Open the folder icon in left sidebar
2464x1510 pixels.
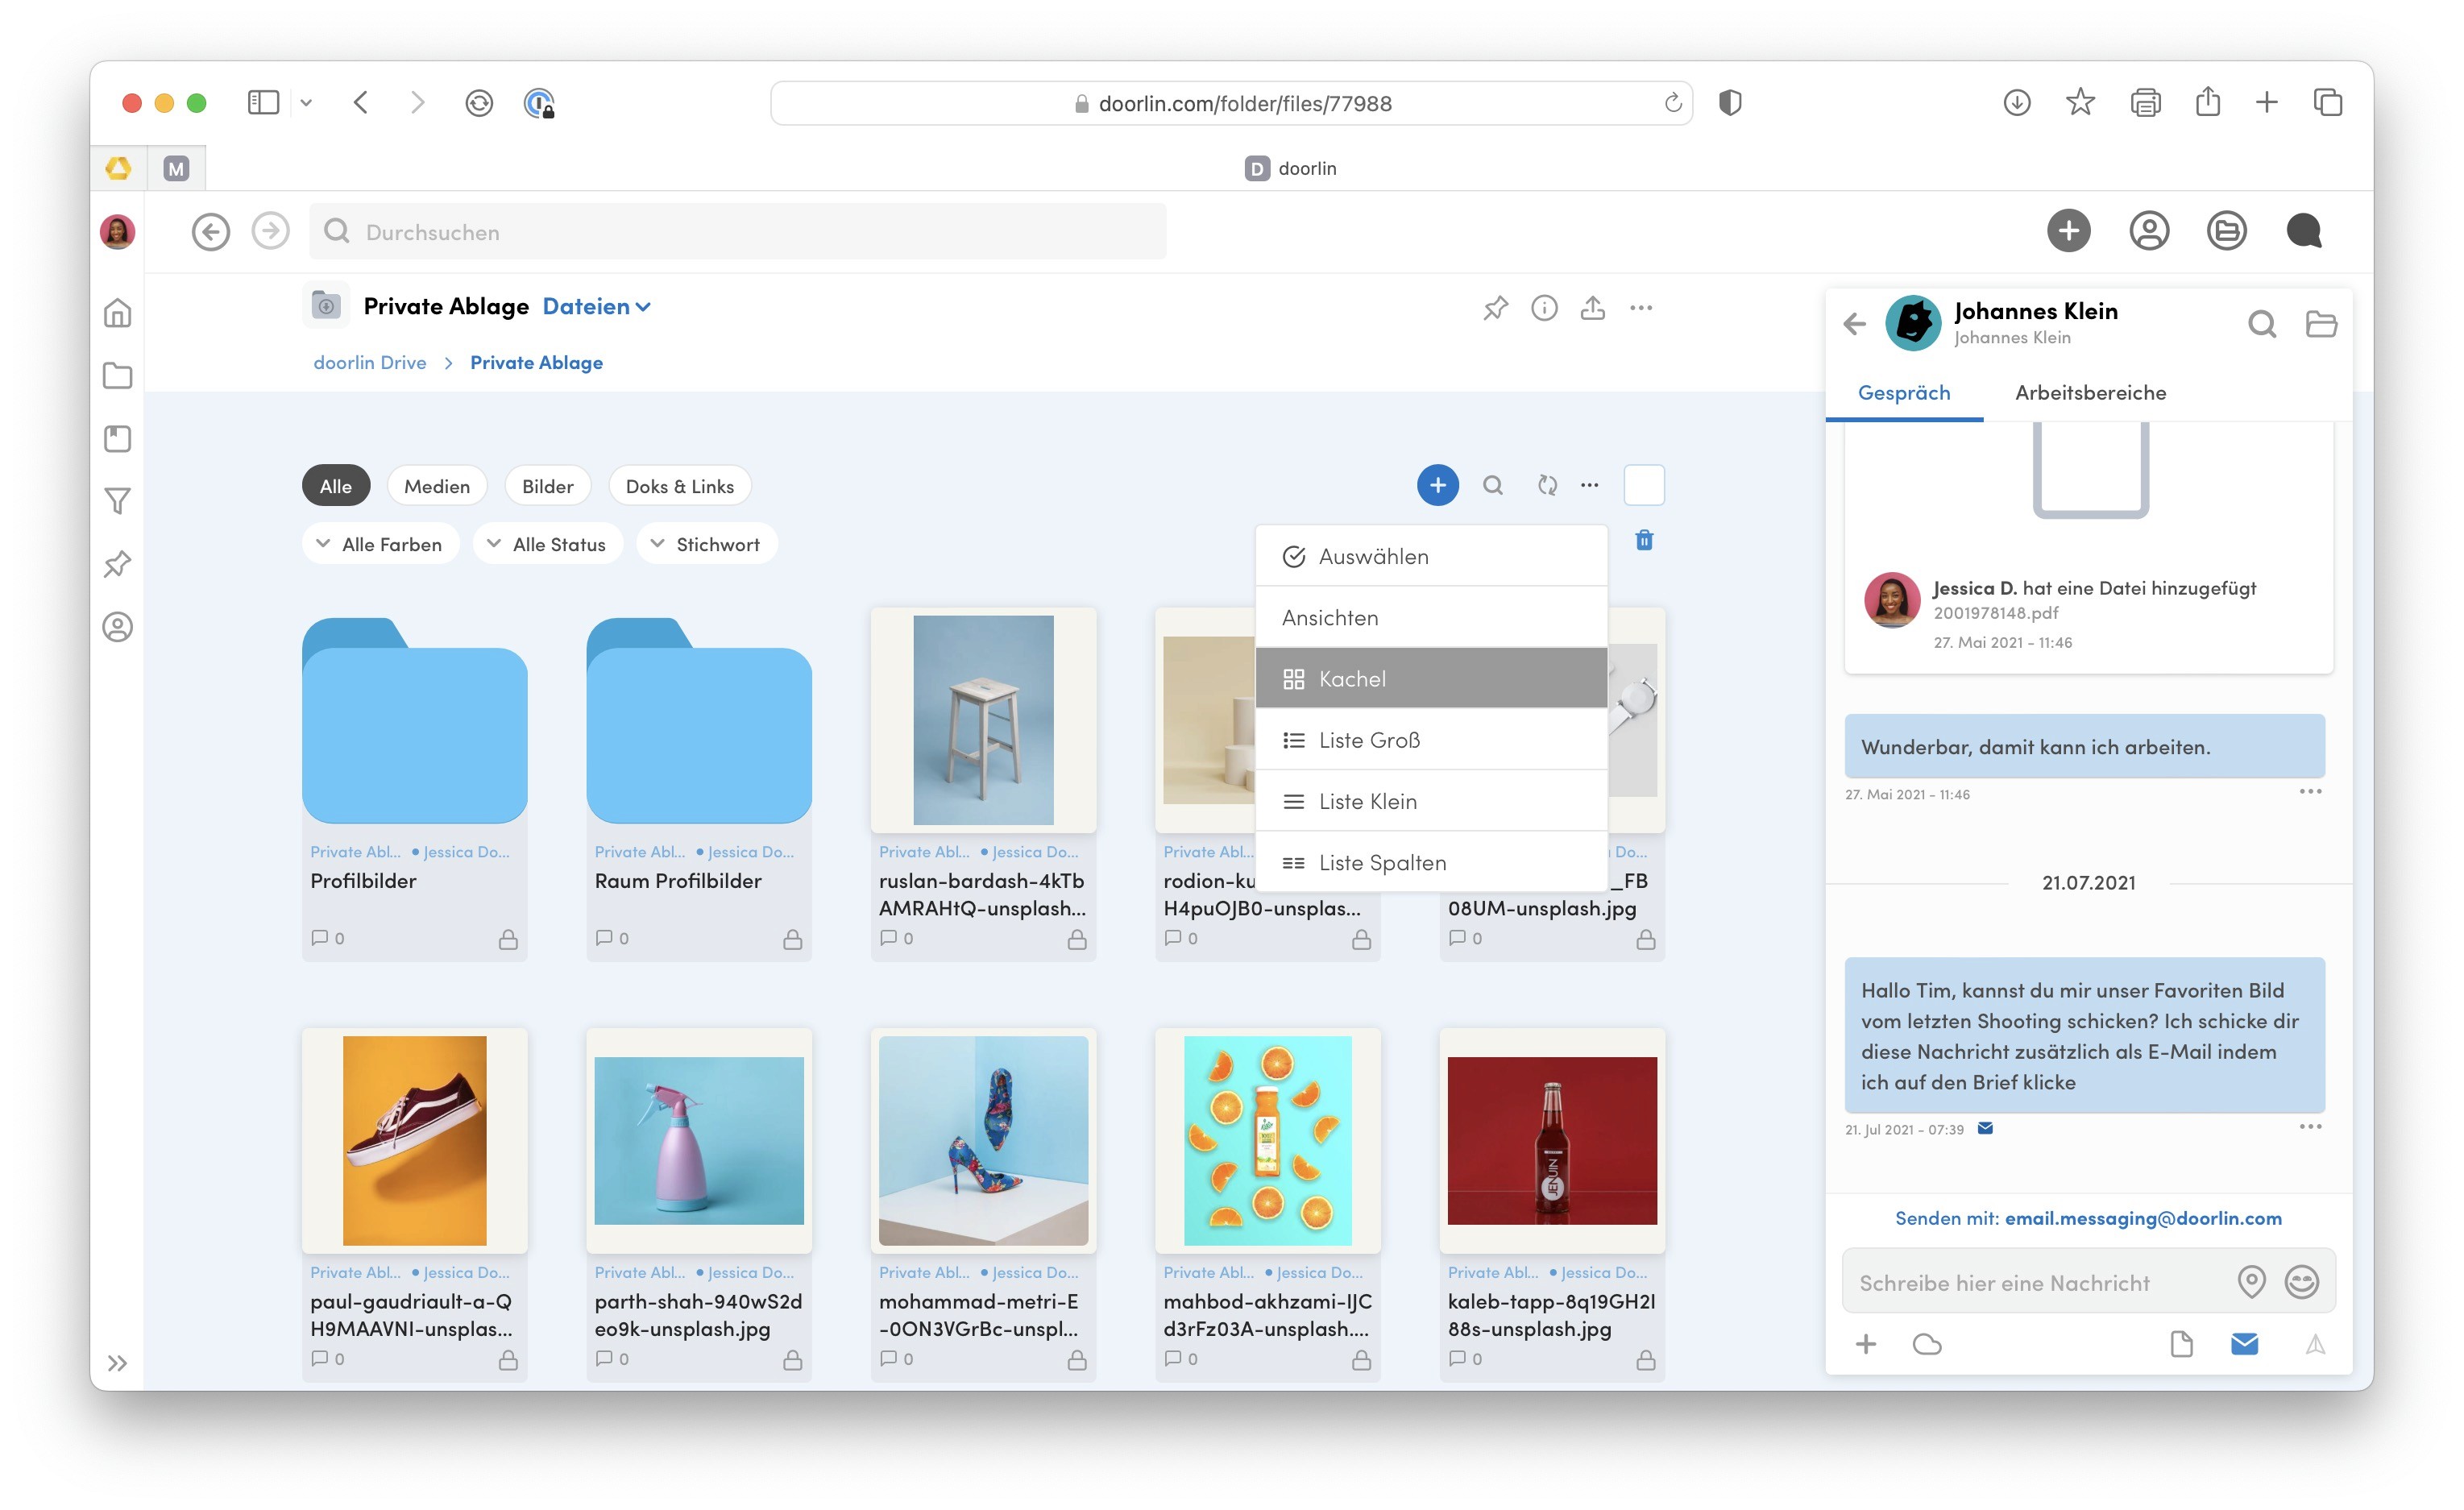[x=117, y=376]
